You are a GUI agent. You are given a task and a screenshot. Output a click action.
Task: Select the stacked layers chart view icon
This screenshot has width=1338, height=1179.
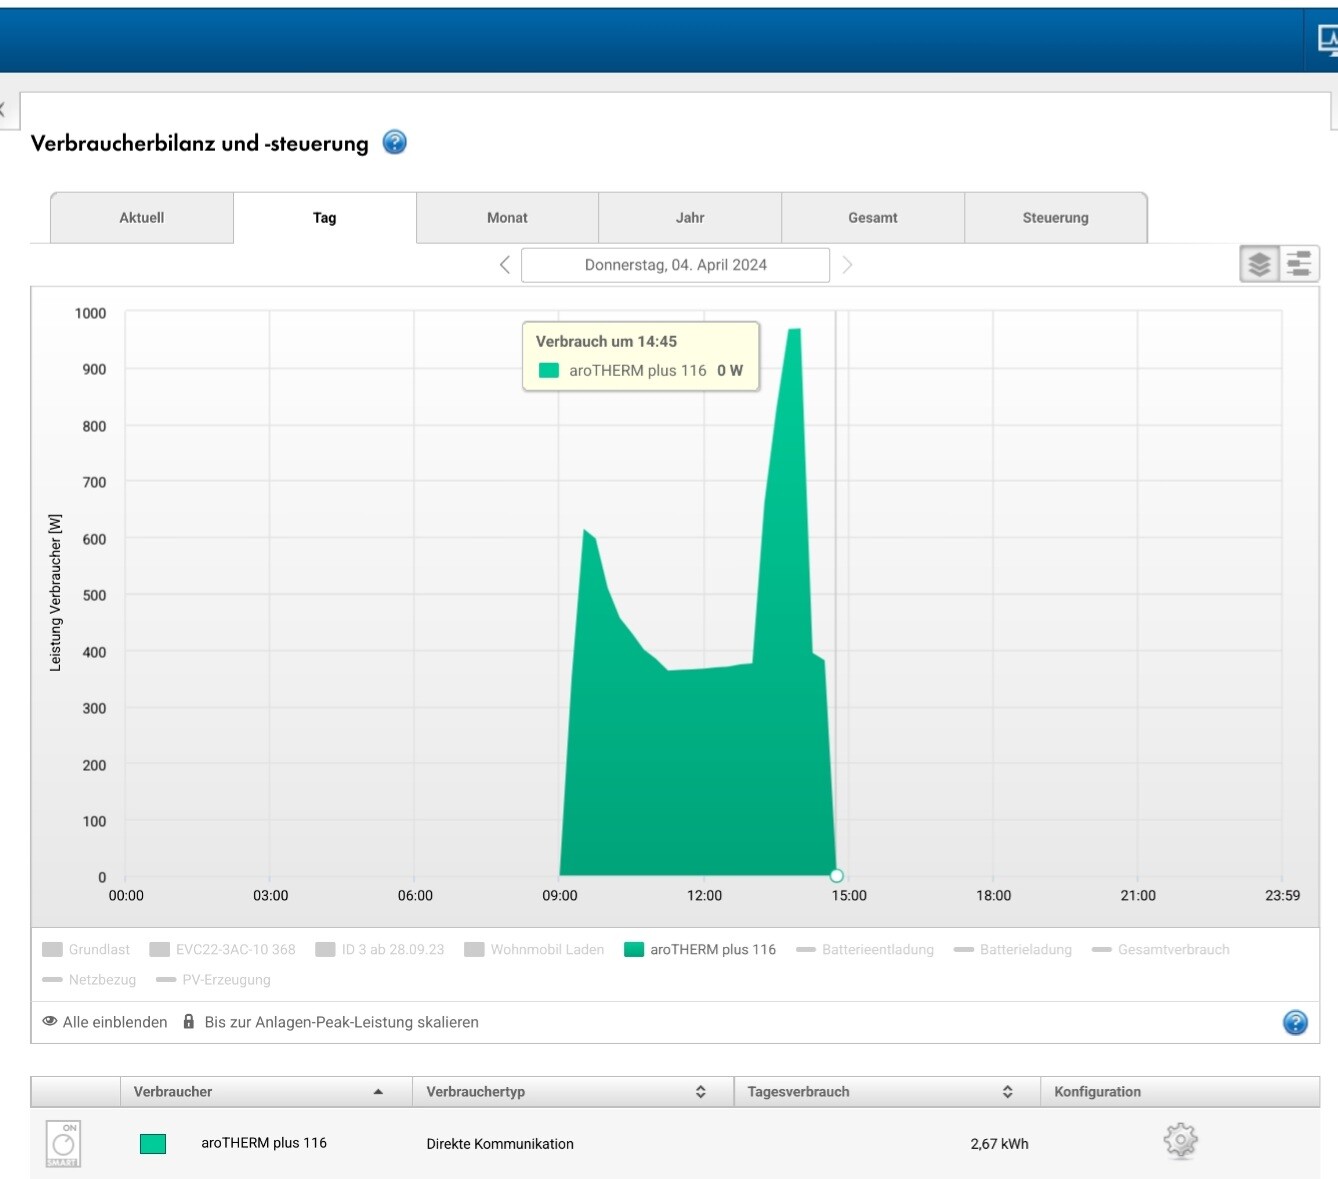coord(1259,264)
